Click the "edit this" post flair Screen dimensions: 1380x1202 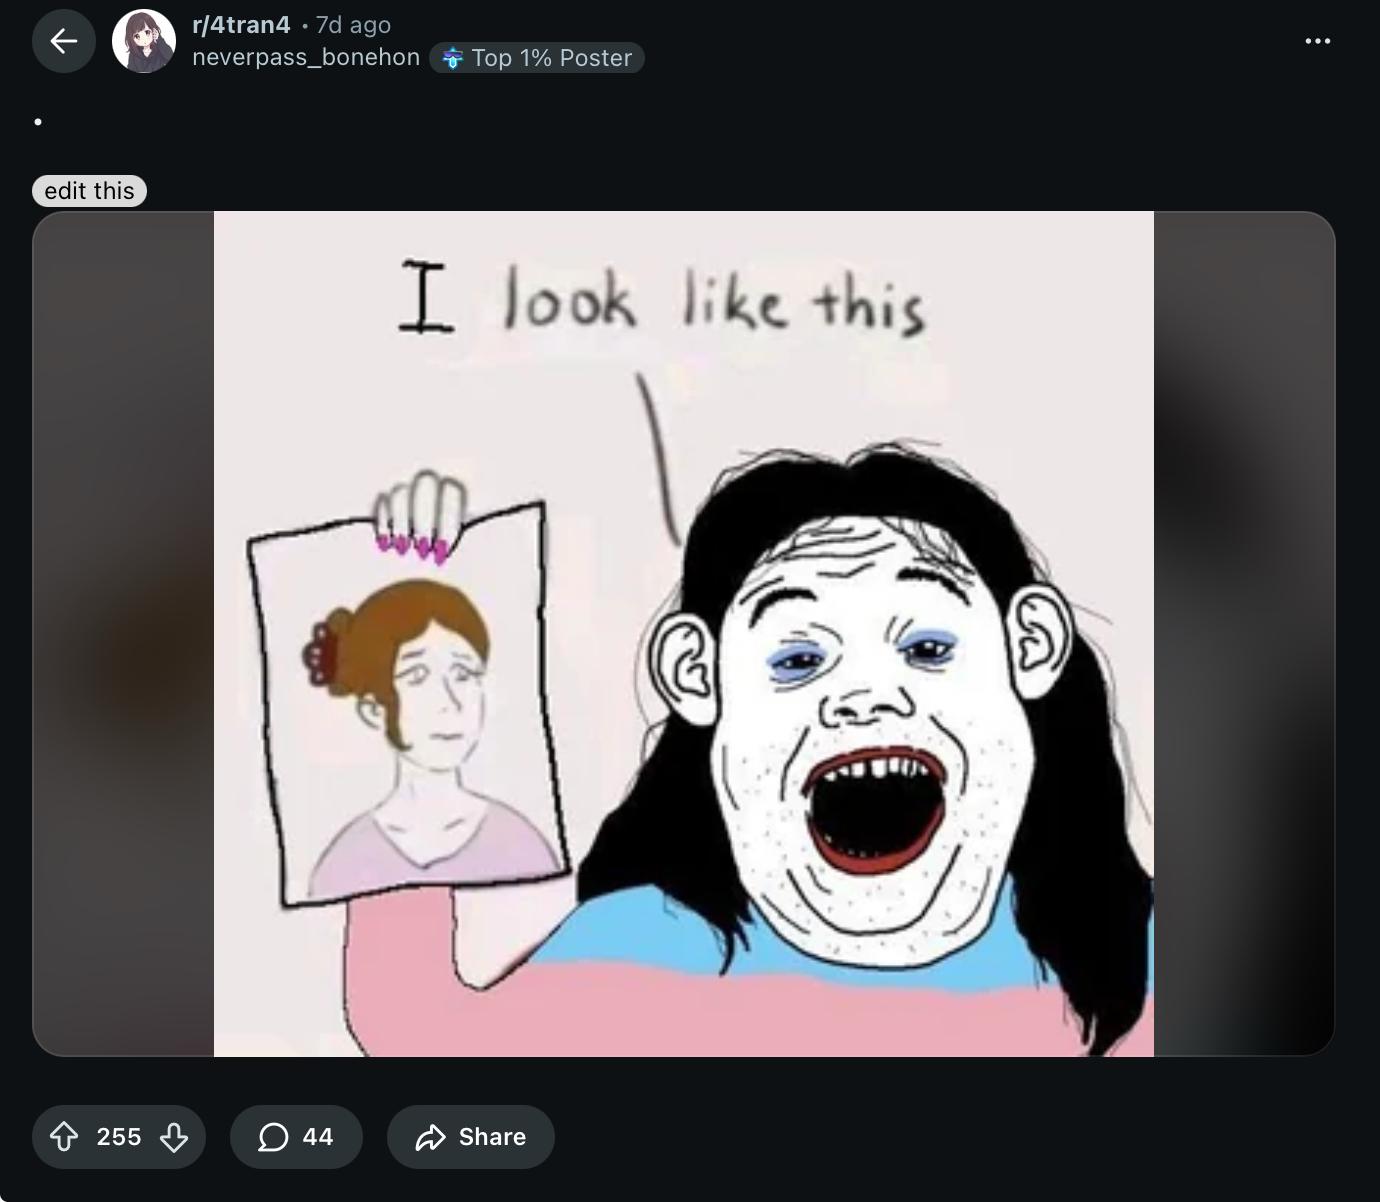(x=89, y=191)
